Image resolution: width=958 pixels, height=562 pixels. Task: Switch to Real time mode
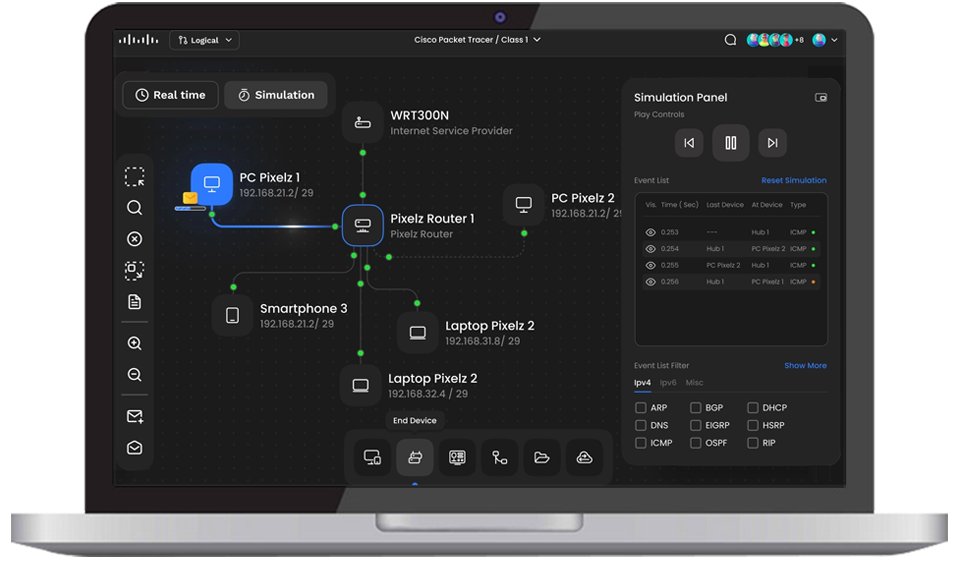pyautogui.click(x=170, y=95)
